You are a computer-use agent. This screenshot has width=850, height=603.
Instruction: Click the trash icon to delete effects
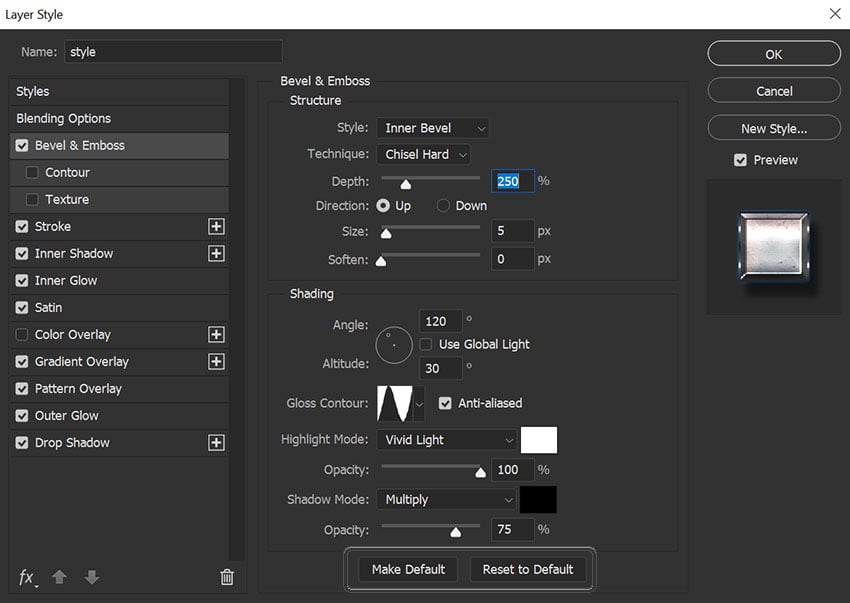pos(227,577)
